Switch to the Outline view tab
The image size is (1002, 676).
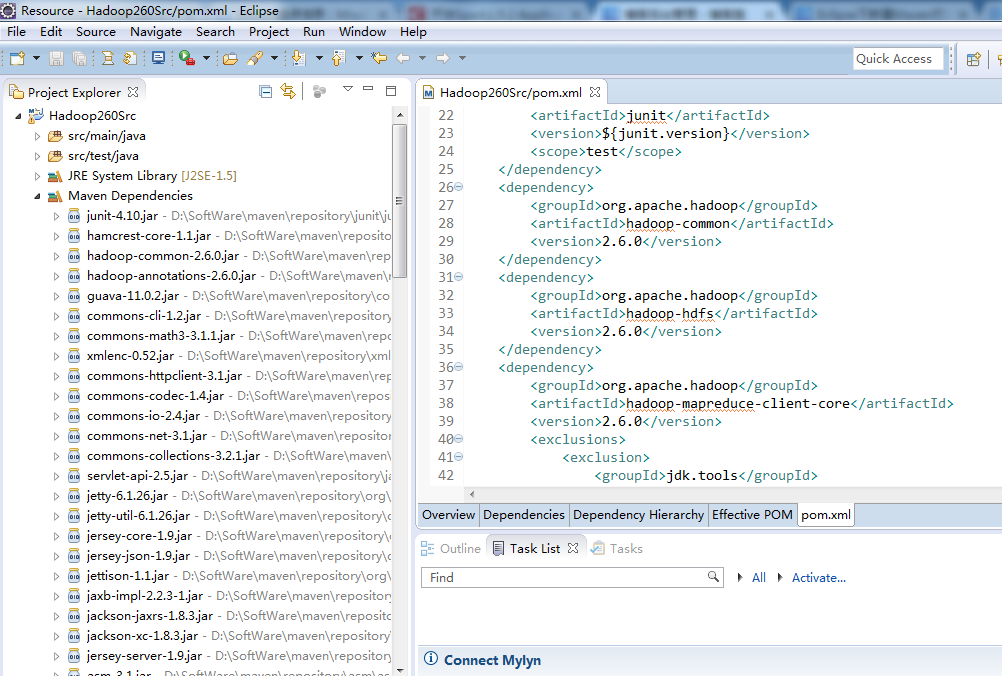coord(451,548)
